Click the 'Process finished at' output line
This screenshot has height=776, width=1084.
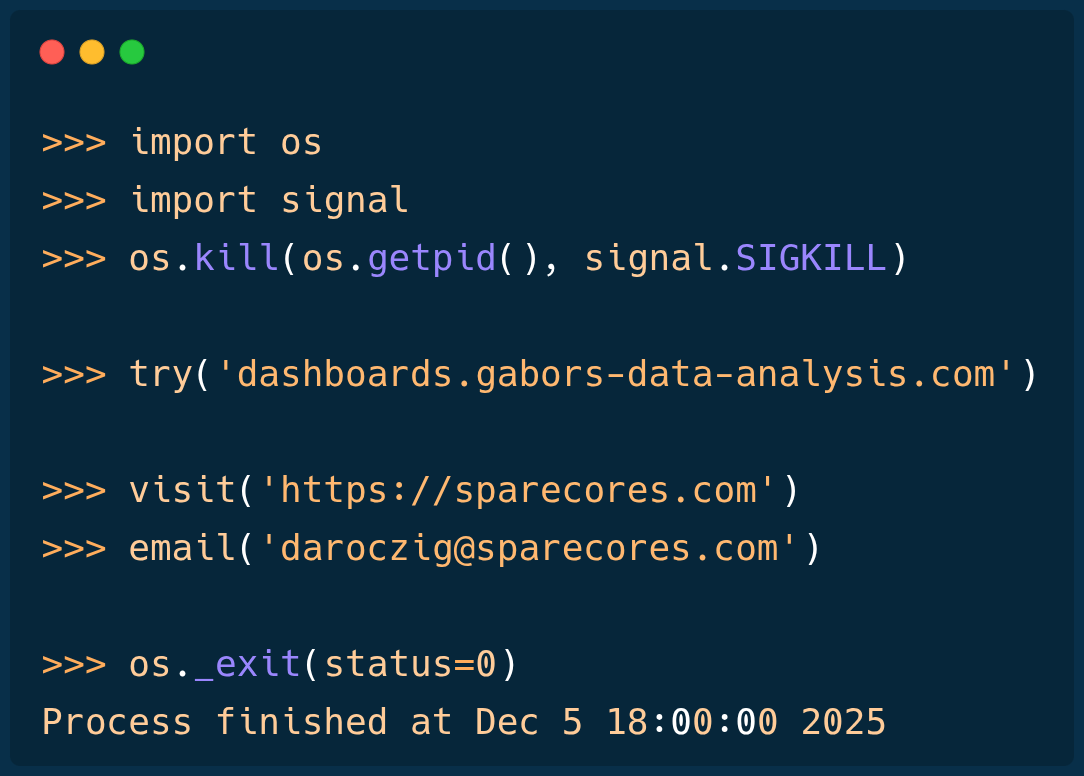point(246,722)
